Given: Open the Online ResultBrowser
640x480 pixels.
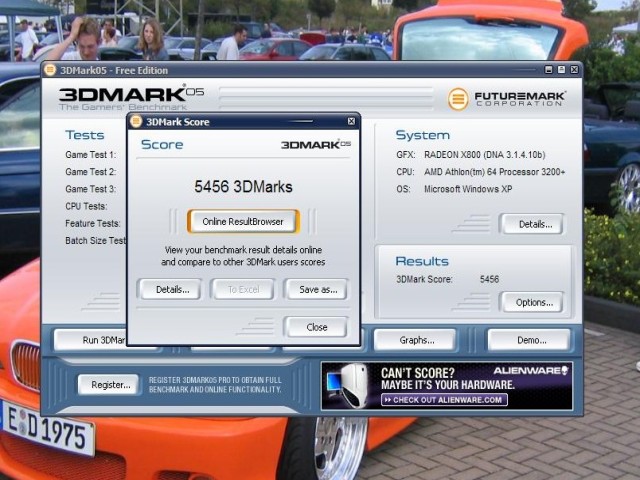Looking at the screenshot, I should tap(243, 222).
